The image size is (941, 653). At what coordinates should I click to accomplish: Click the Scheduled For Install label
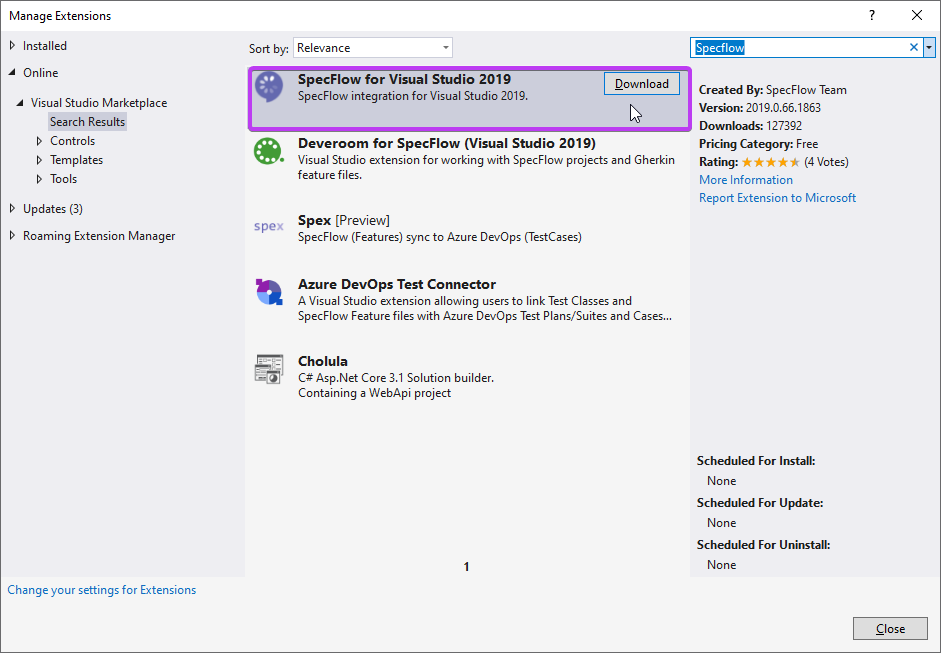click(756, 461)
